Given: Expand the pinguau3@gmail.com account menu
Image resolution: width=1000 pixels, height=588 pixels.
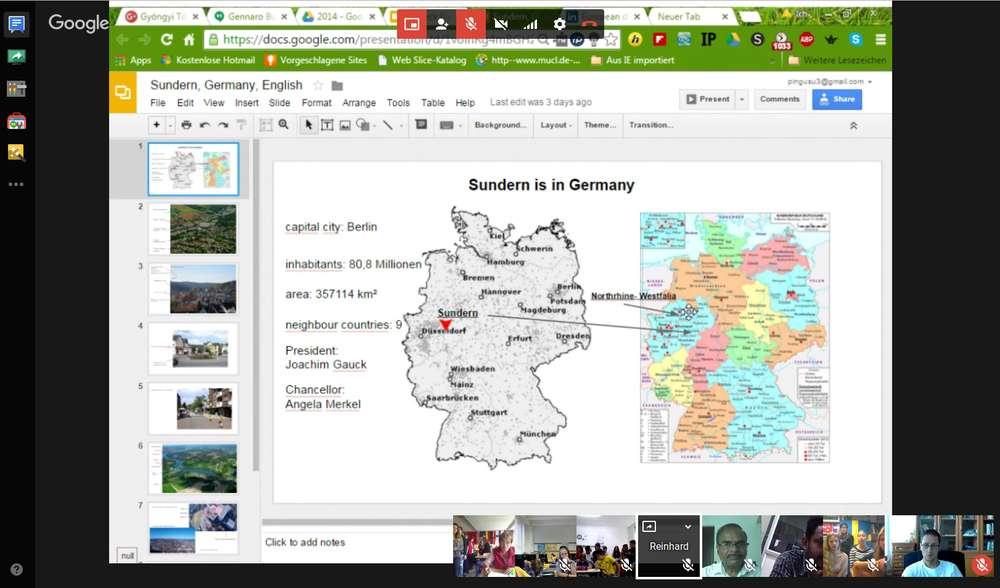Looking at the screenshot, I should (829, 82).
